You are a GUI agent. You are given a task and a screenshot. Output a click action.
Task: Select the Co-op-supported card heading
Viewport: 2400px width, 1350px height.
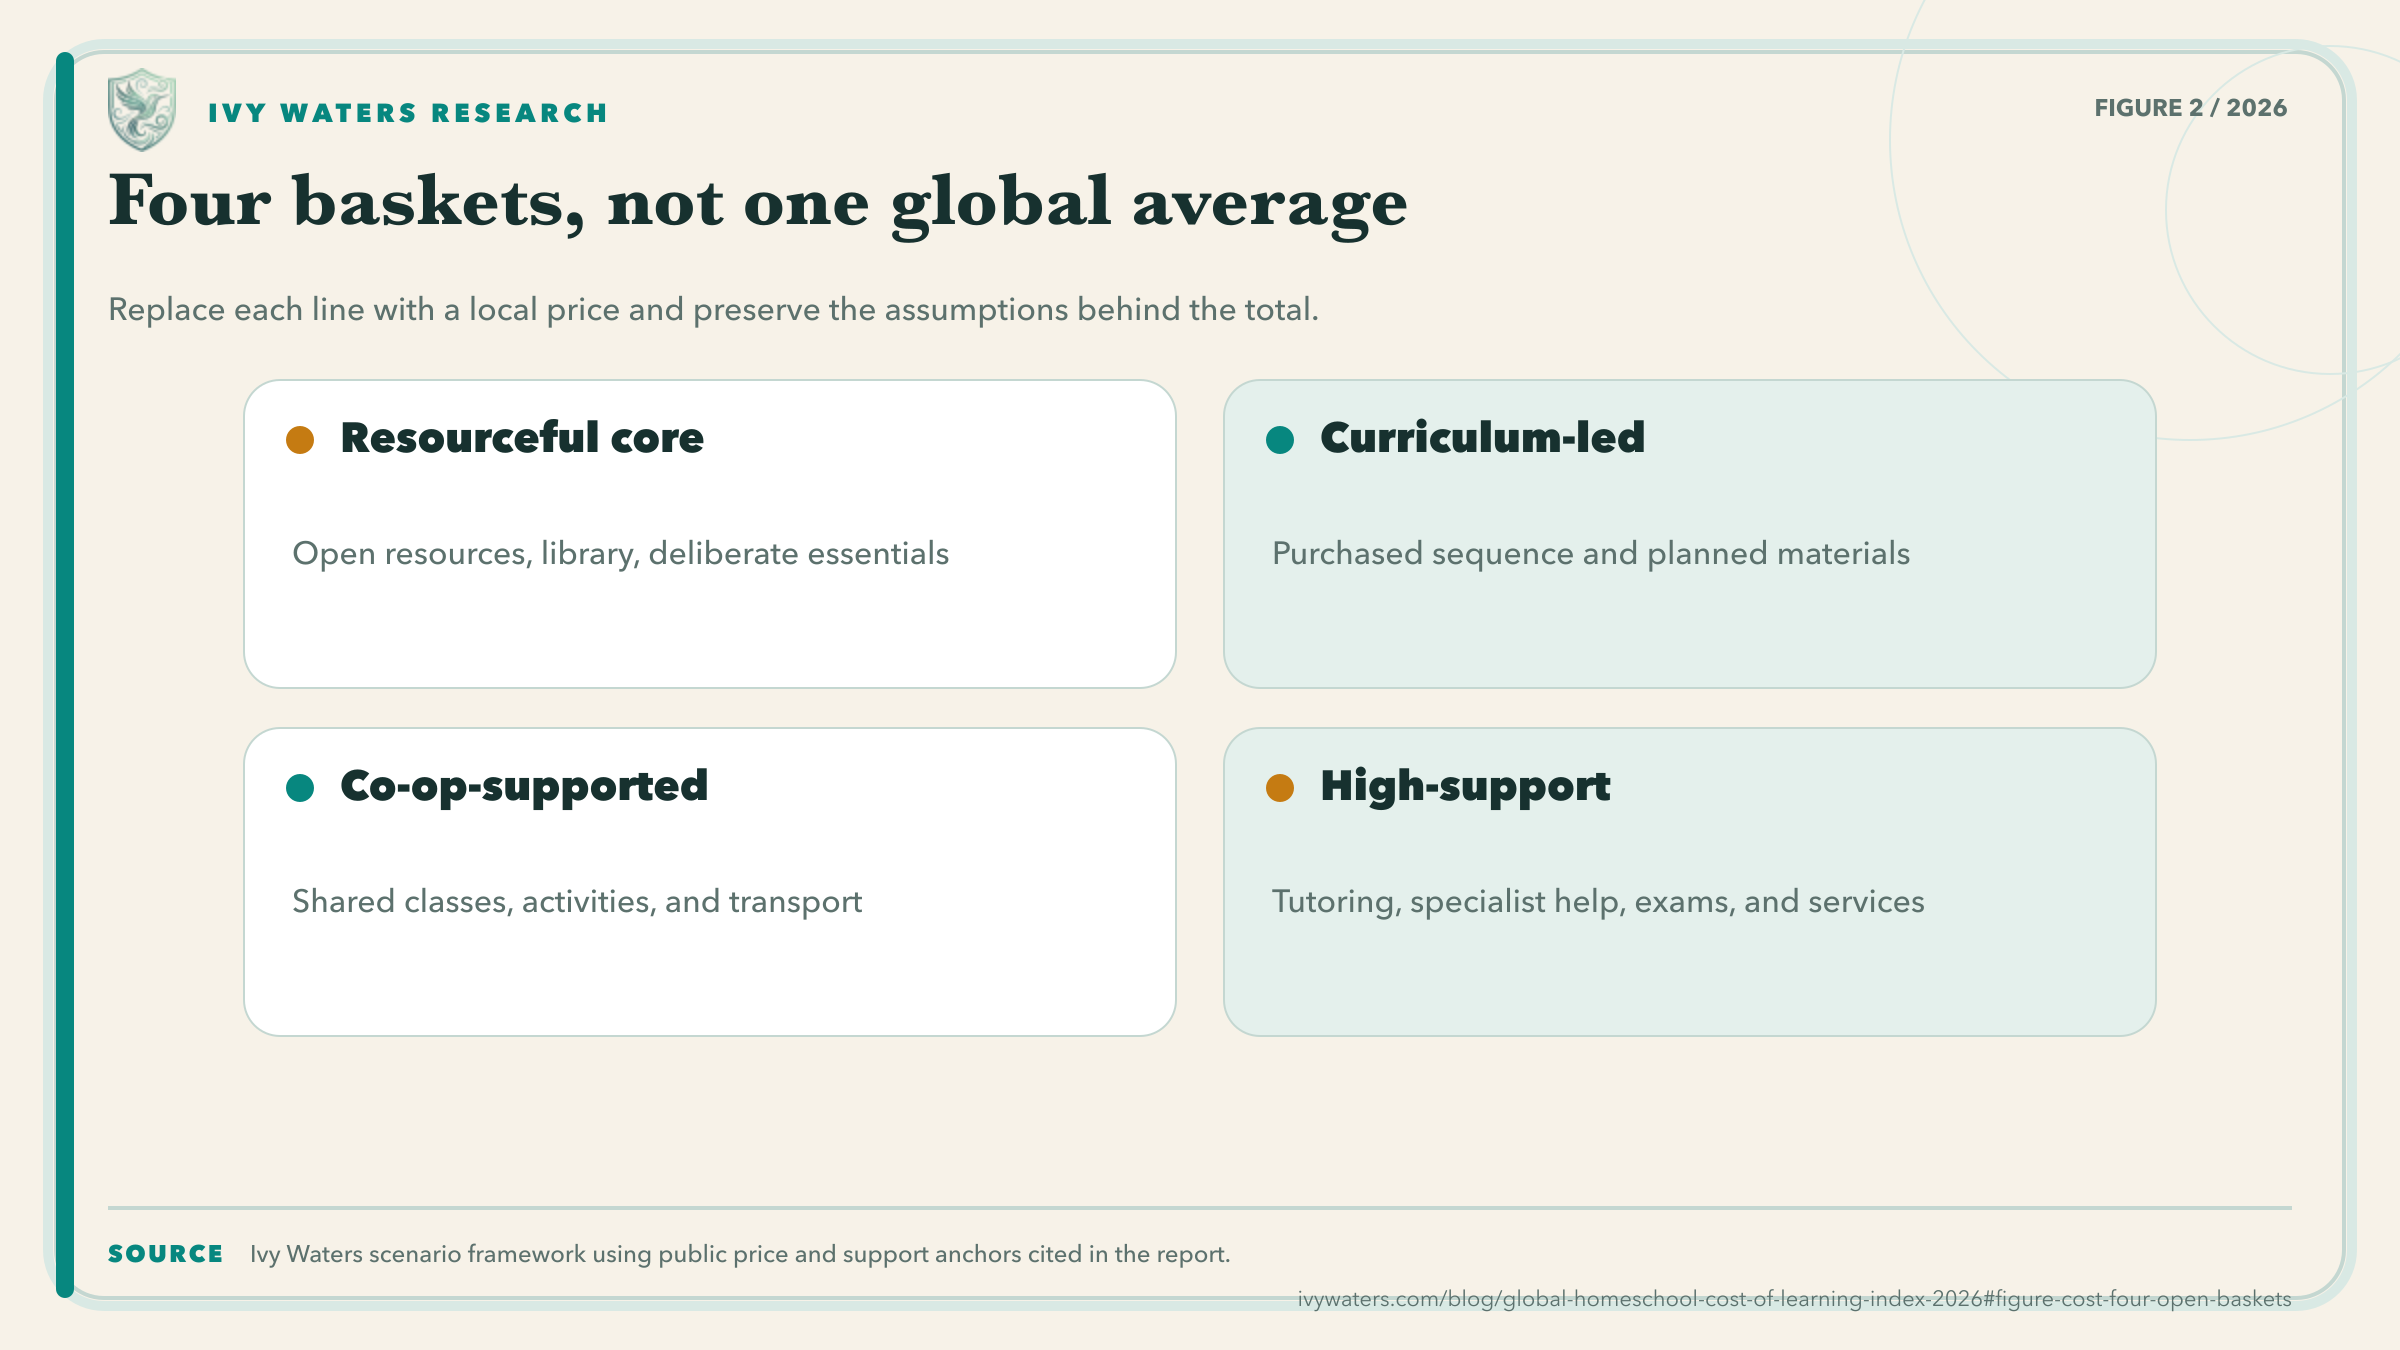524,787
